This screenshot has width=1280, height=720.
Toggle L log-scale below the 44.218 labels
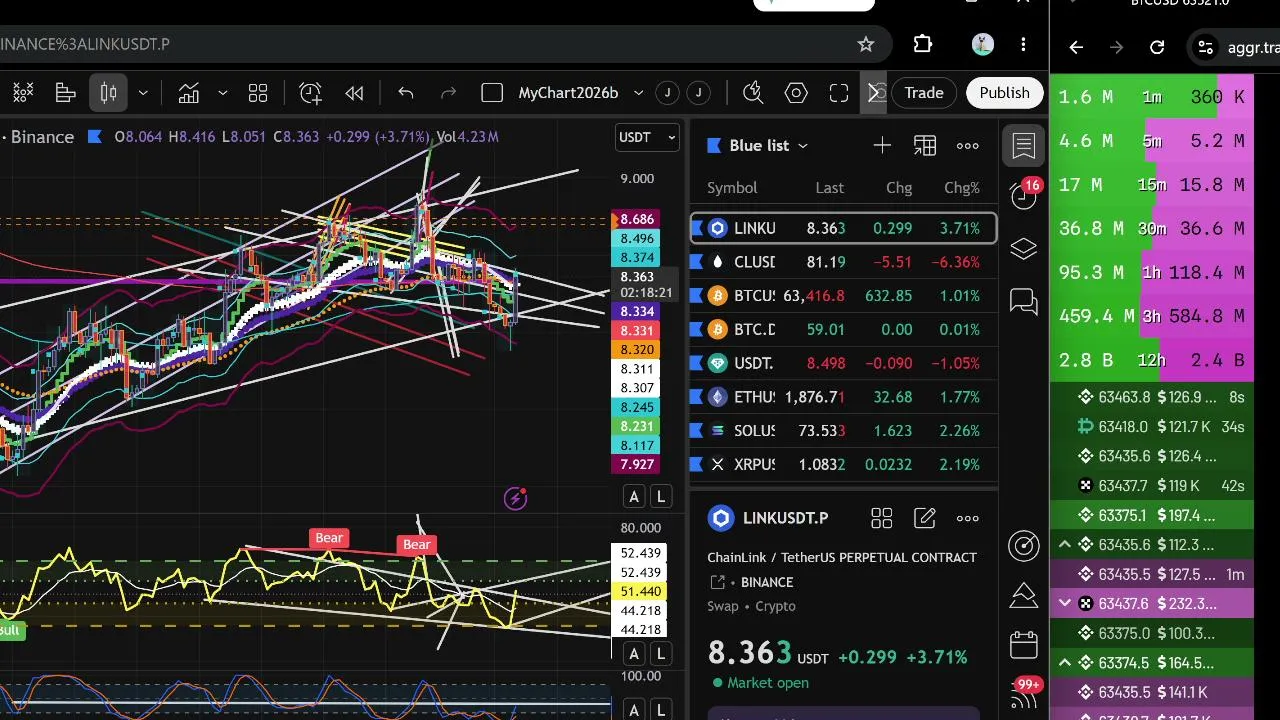(x=661, y=654)
